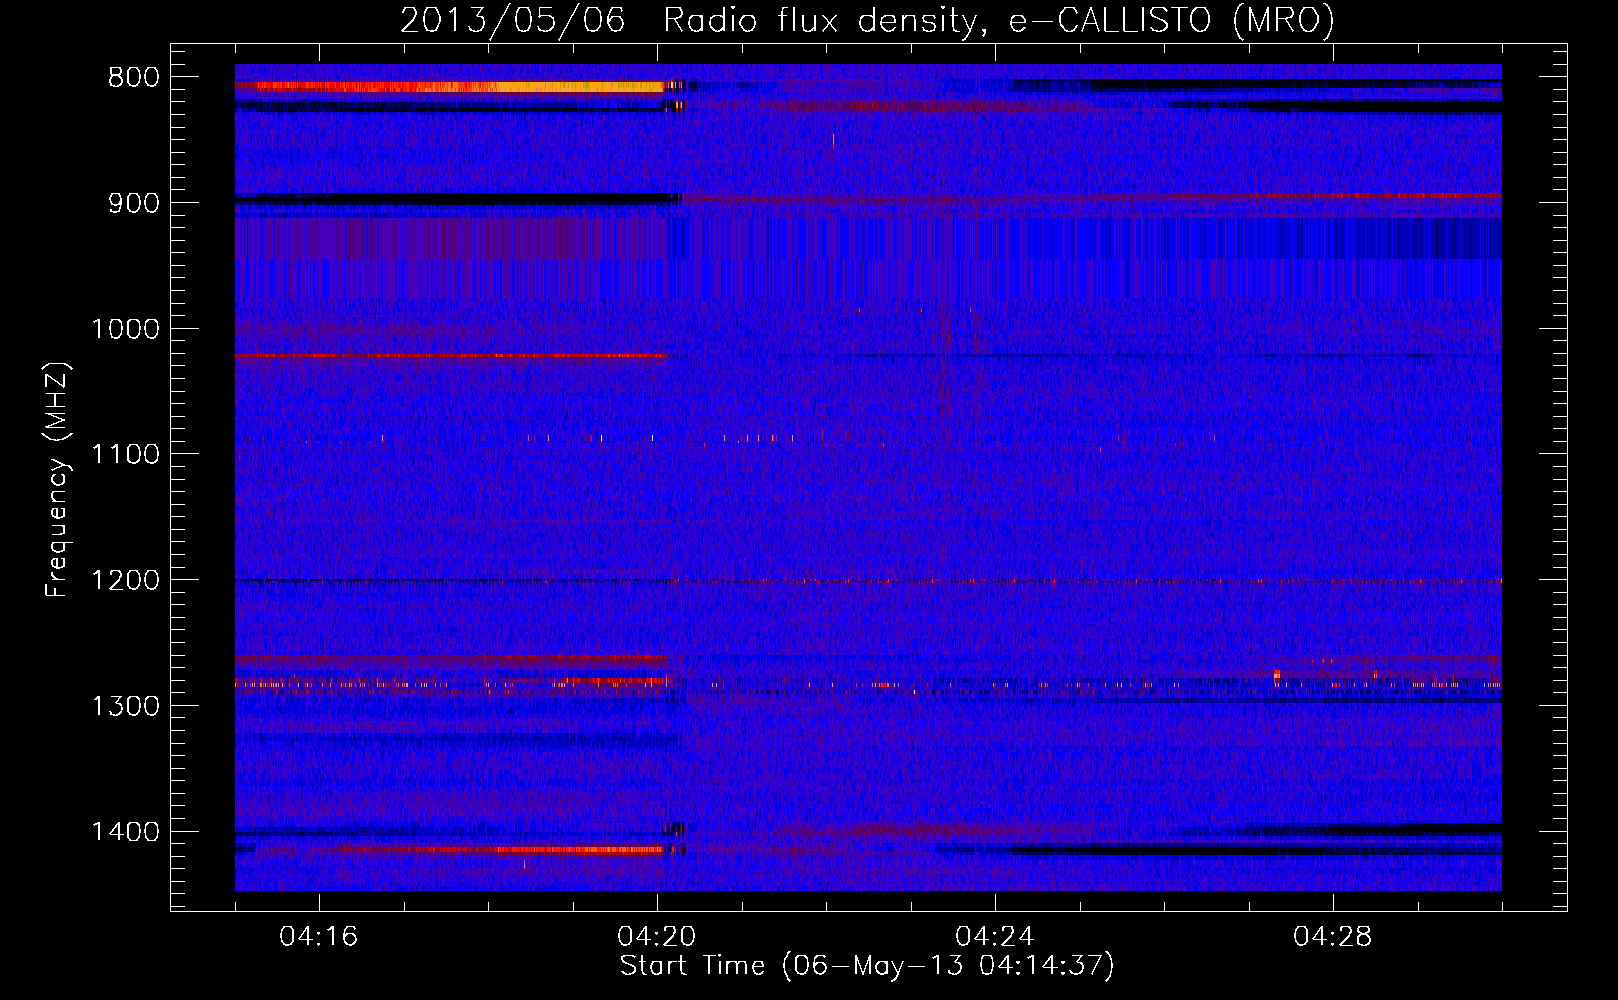Click the 'Frequency (MHZ)' axis title
This screenshot has height=1000, width=1618.
58,480
